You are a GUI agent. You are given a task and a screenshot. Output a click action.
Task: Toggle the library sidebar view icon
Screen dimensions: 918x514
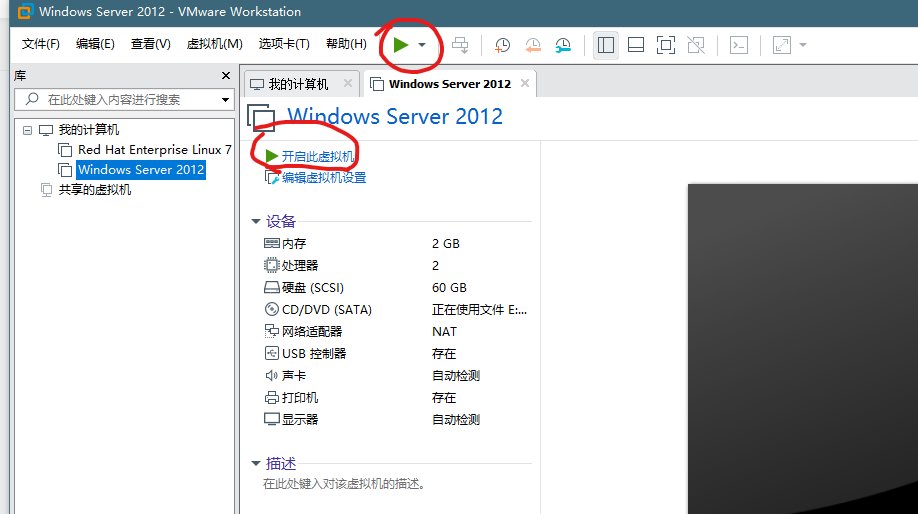click(x=606, y=45)
